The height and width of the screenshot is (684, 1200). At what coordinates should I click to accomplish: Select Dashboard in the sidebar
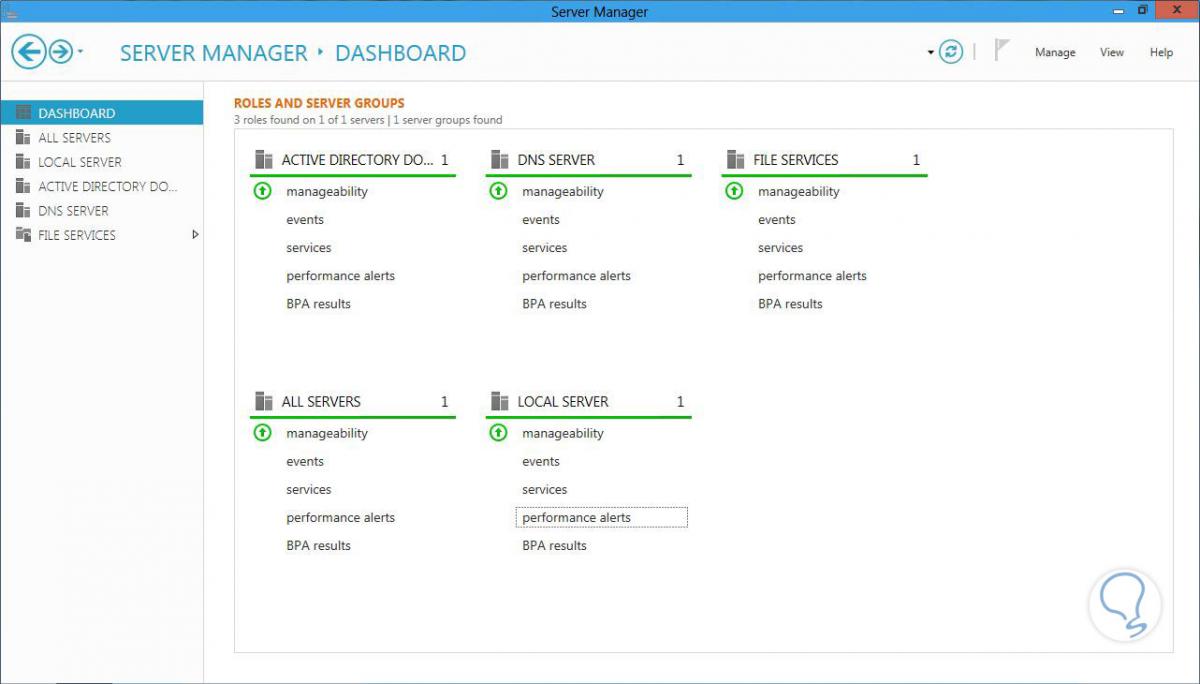tap(102, 113)
